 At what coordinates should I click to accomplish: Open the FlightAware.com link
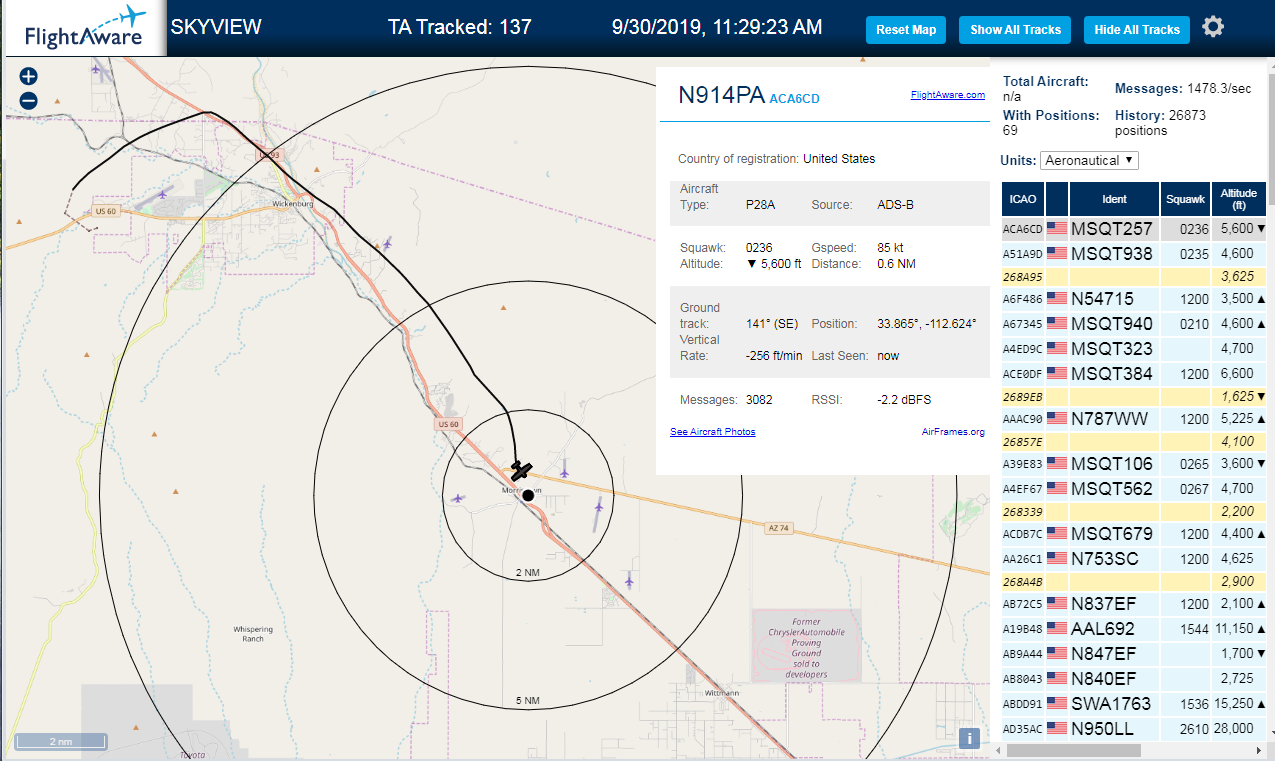(947, 95)
